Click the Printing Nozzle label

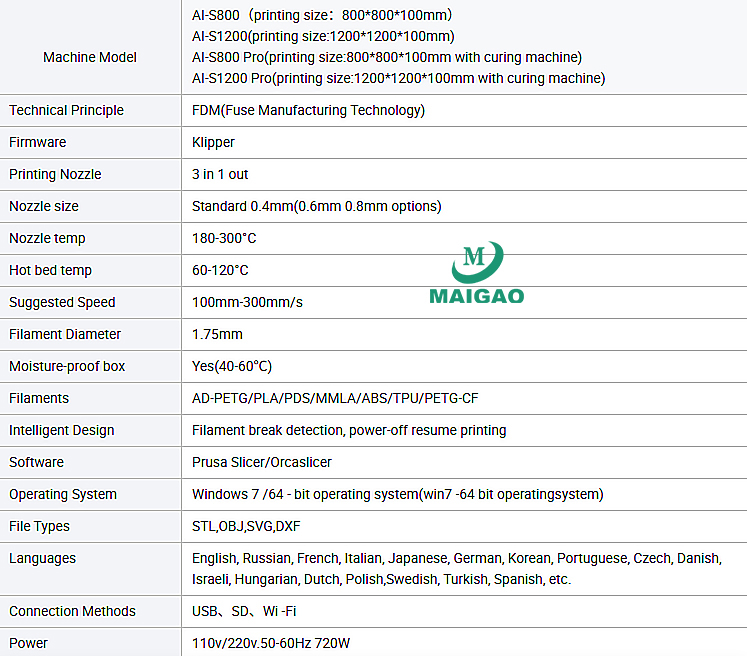55,174
